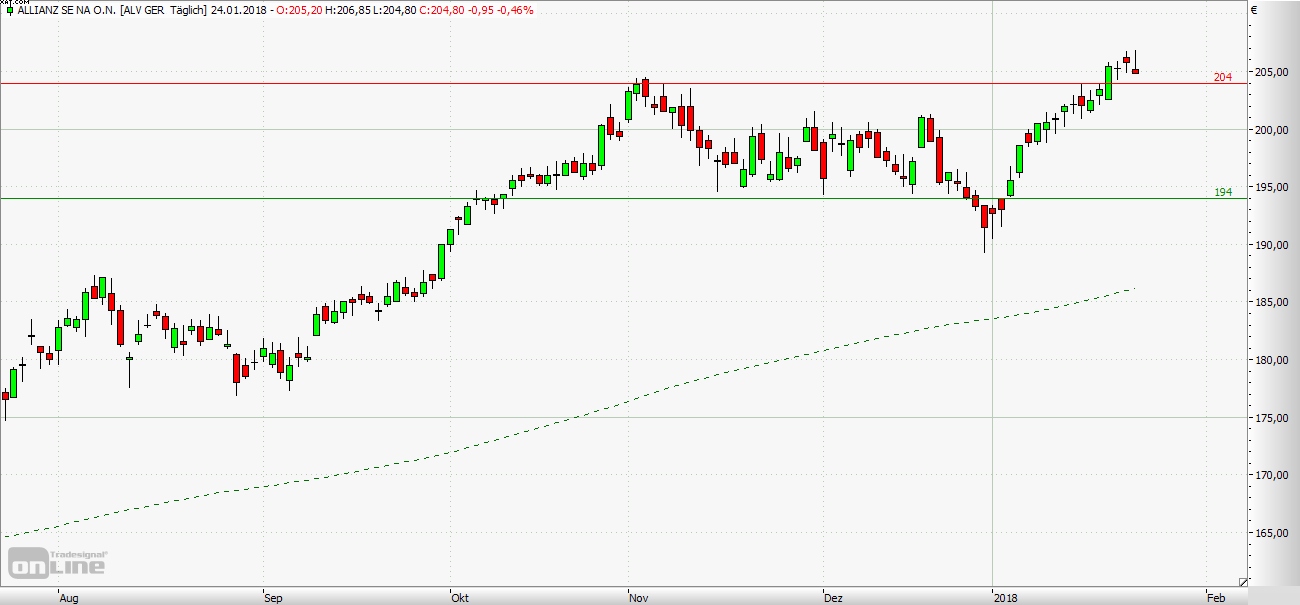This screenshot has width=1300, height=605.
Task: Click the Okt label on time axis
Action: 460,598
